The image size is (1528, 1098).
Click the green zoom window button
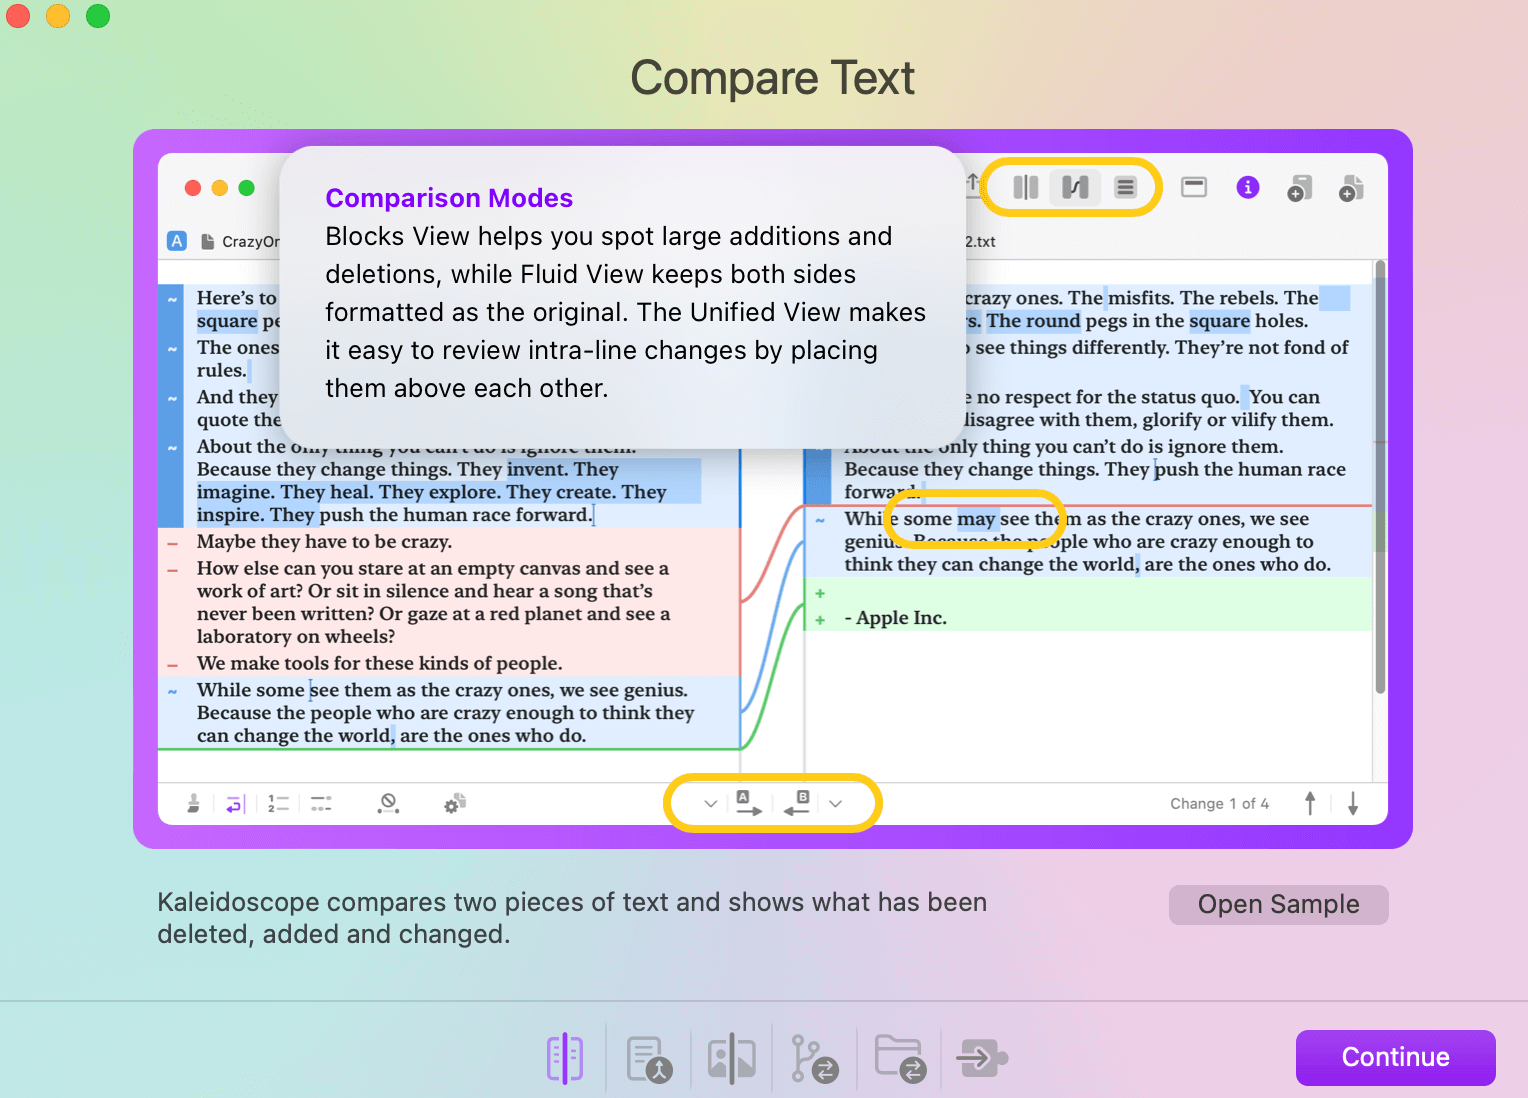[x=98, y=16]
